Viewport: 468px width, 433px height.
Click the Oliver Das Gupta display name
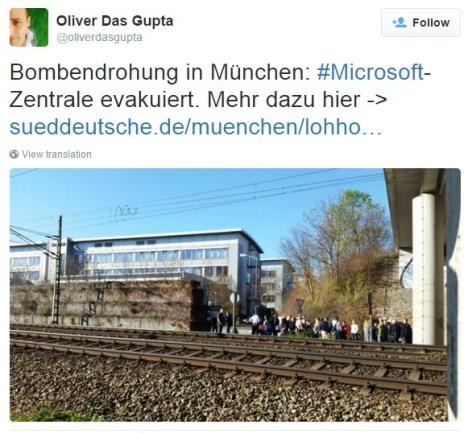(x=115, y=21)
